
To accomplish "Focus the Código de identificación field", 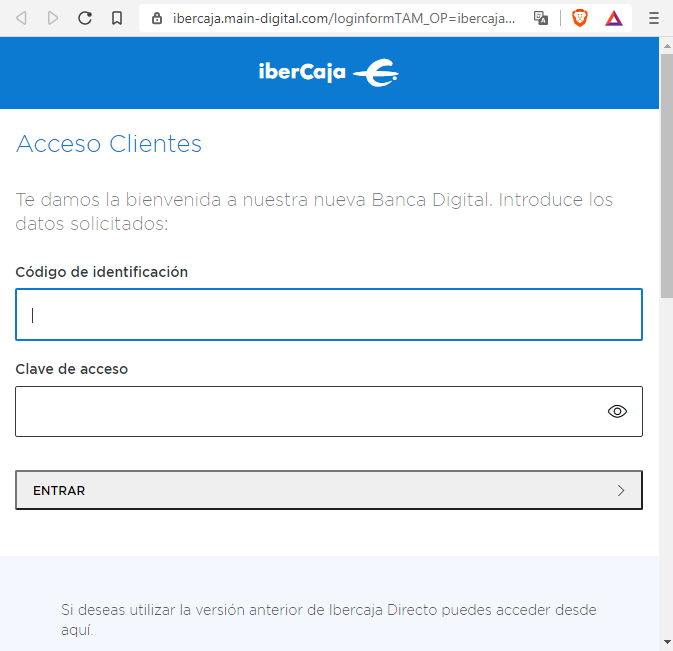I will (328, 315).
